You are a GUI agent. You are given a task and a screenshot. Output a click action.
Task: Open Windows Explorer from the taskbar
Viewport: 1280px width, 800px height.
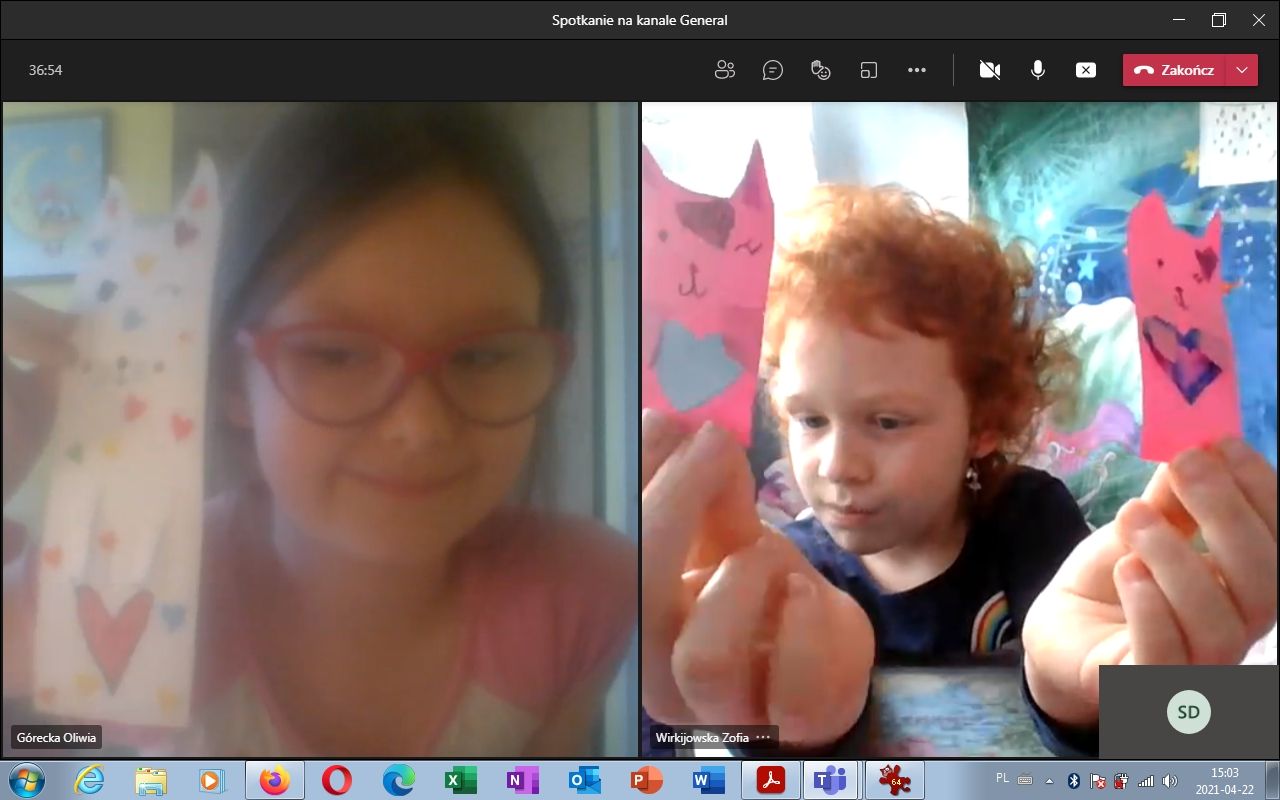pyautogui.click(x=151, y=780)
